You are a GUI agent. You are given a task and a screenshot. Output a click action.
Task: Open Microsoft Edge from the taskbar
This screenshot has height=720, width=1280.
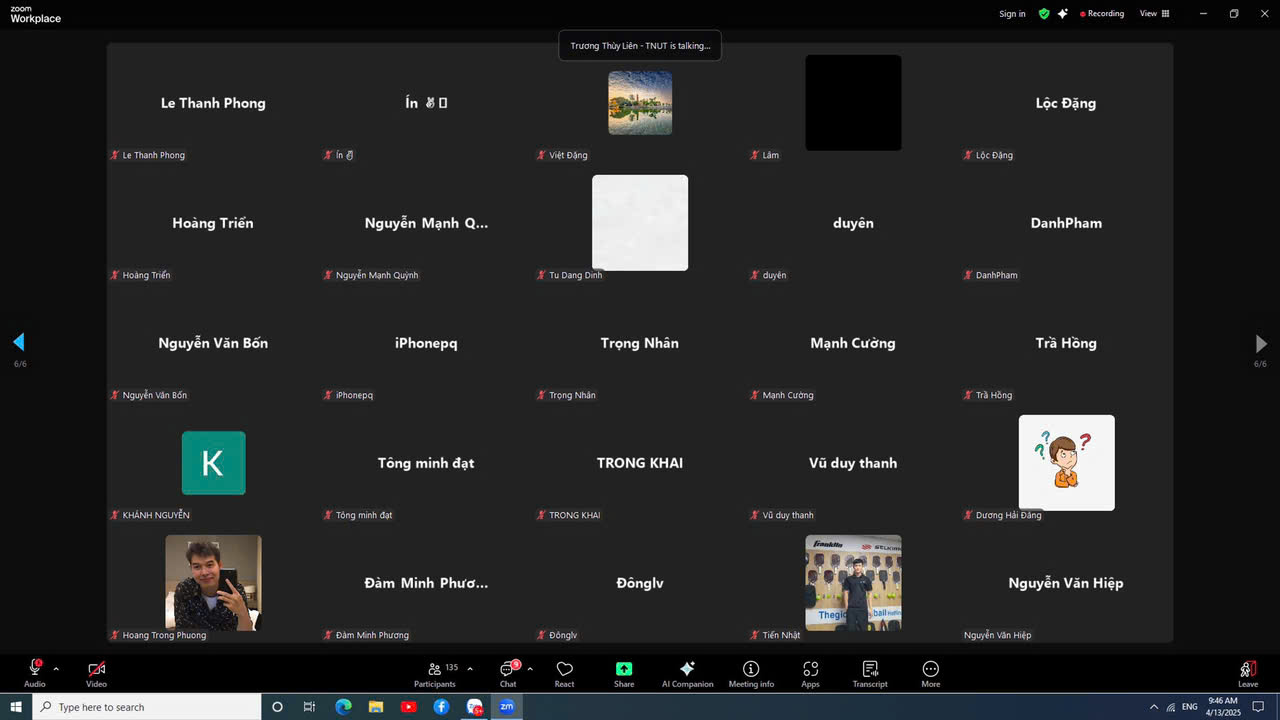[343, 707]
